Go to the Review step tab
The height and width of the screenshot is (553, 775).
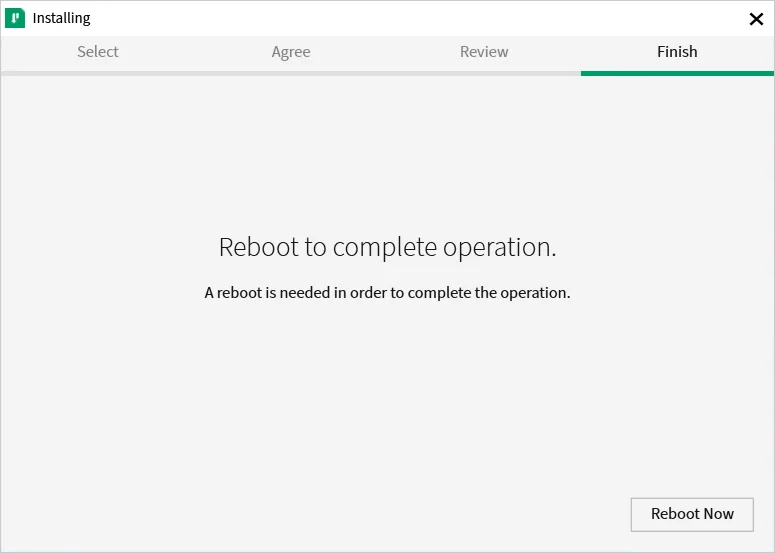[484, 52]
